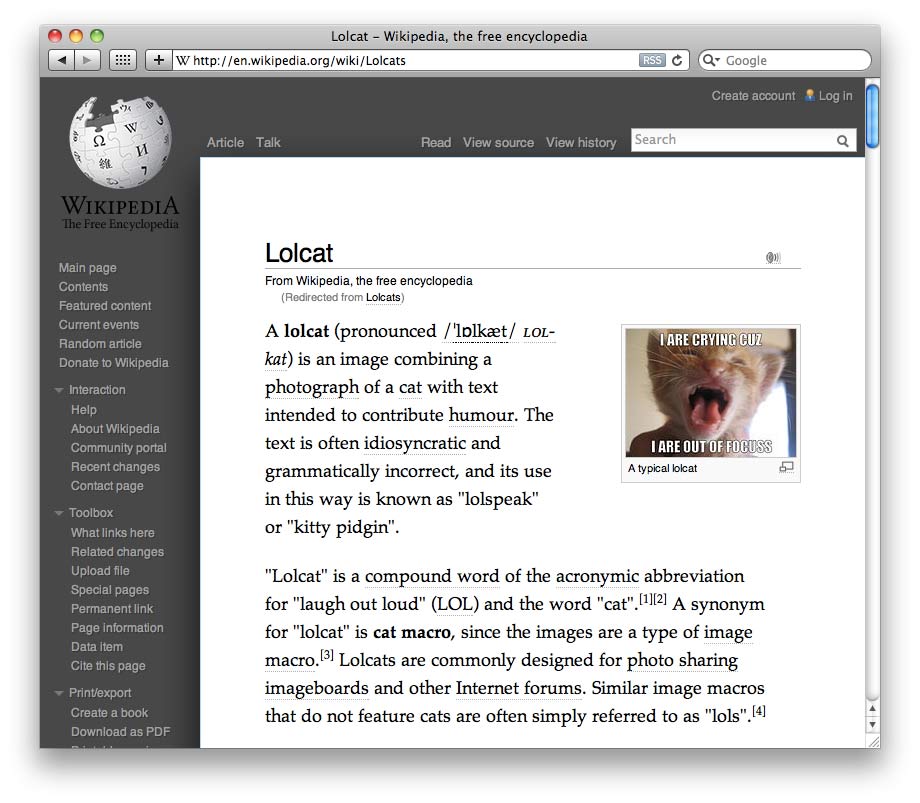Click the RSS feed icon in address bar
The height and width of the screenshot is (803, 920).
[652, 59]
